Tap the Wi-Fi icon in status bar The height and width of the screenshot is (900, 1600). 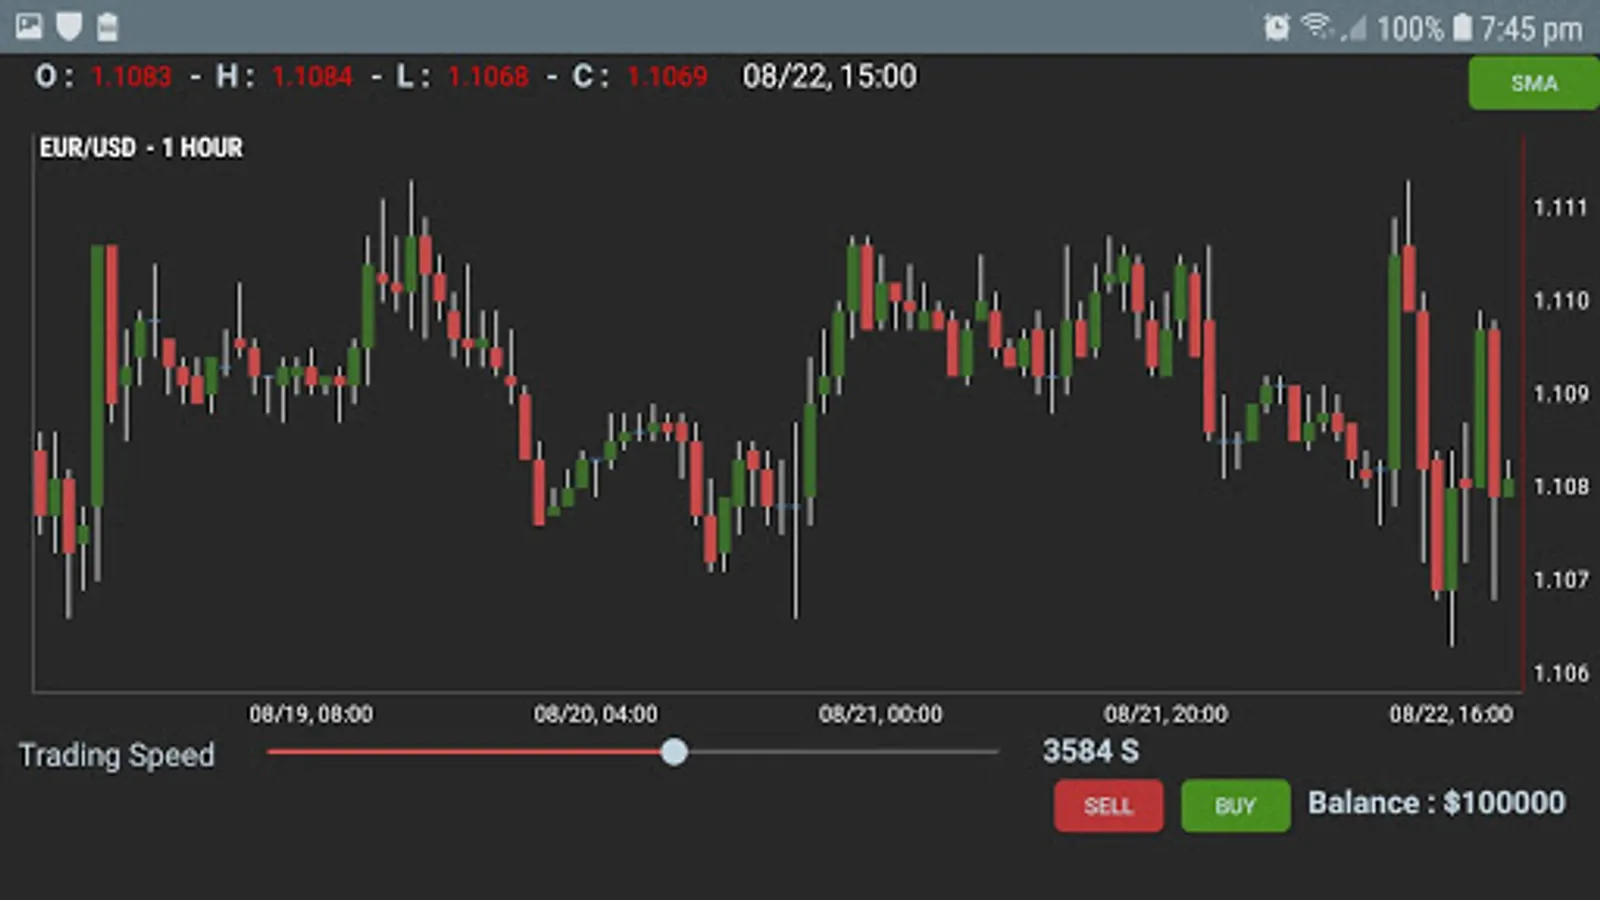coord(1317,26)
